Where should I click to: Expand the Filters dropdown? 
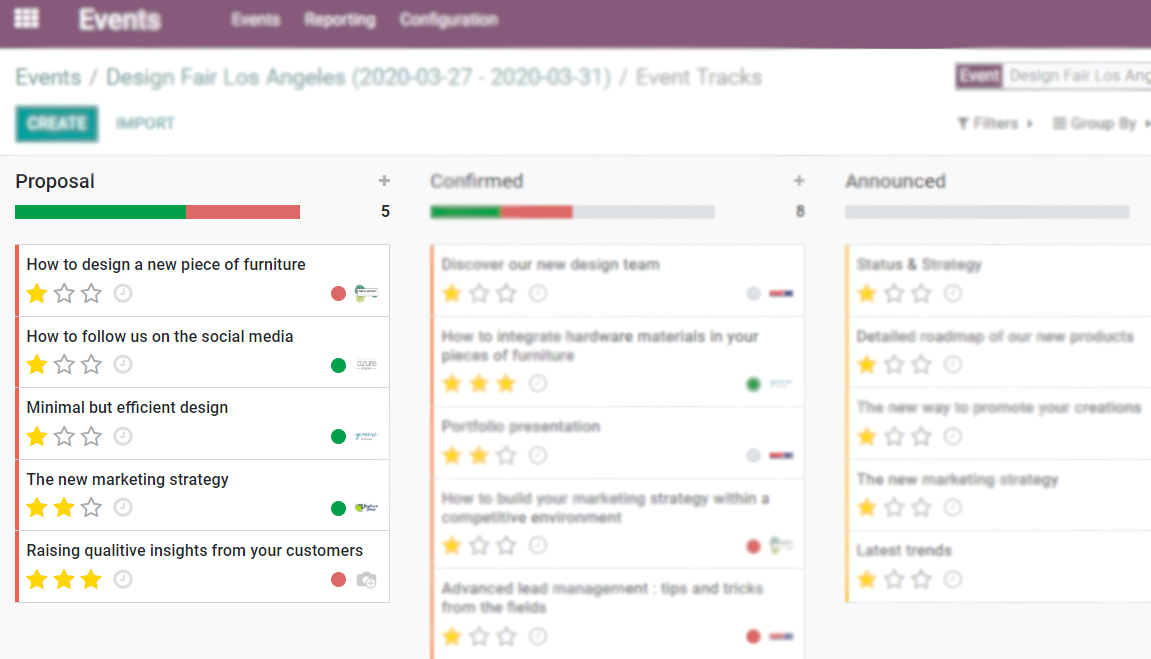pyautogui.click(x=995, y=123)
